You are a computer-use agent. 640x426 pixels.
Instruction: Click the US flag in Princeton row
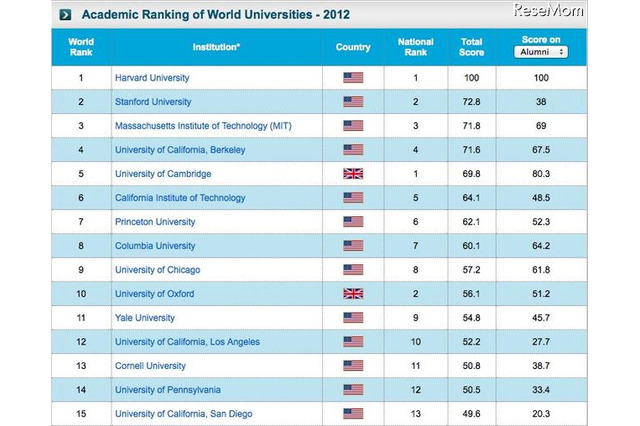pyautogui.click(x=353, y=222)
